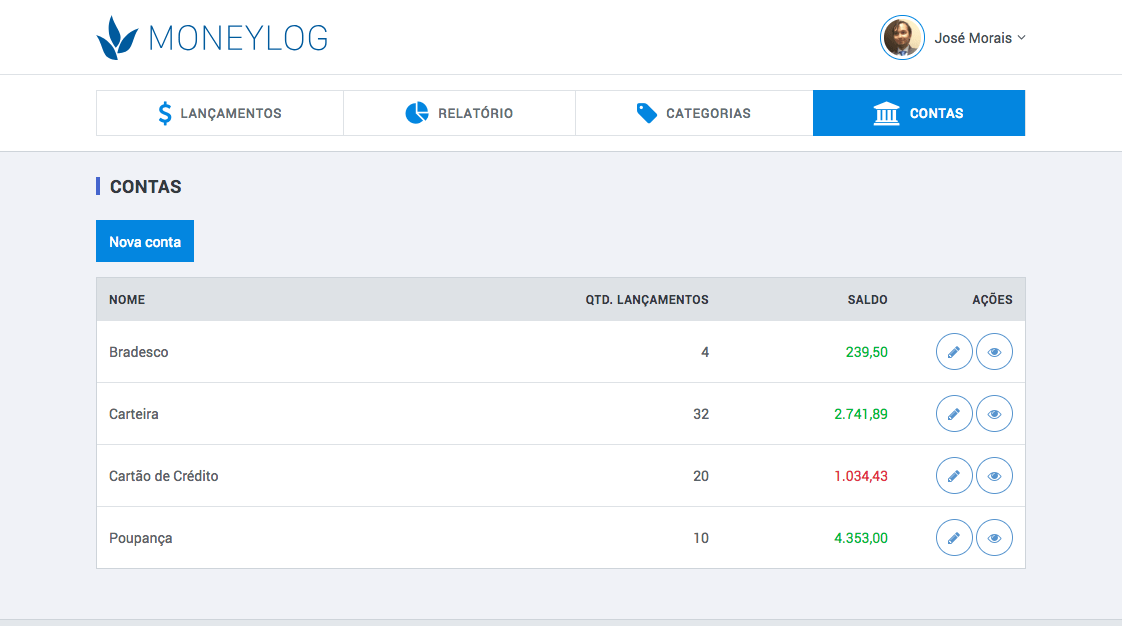1122x626 pixels.
Task: Switch to the Lançamentos tab
Action: pos(220,113)
